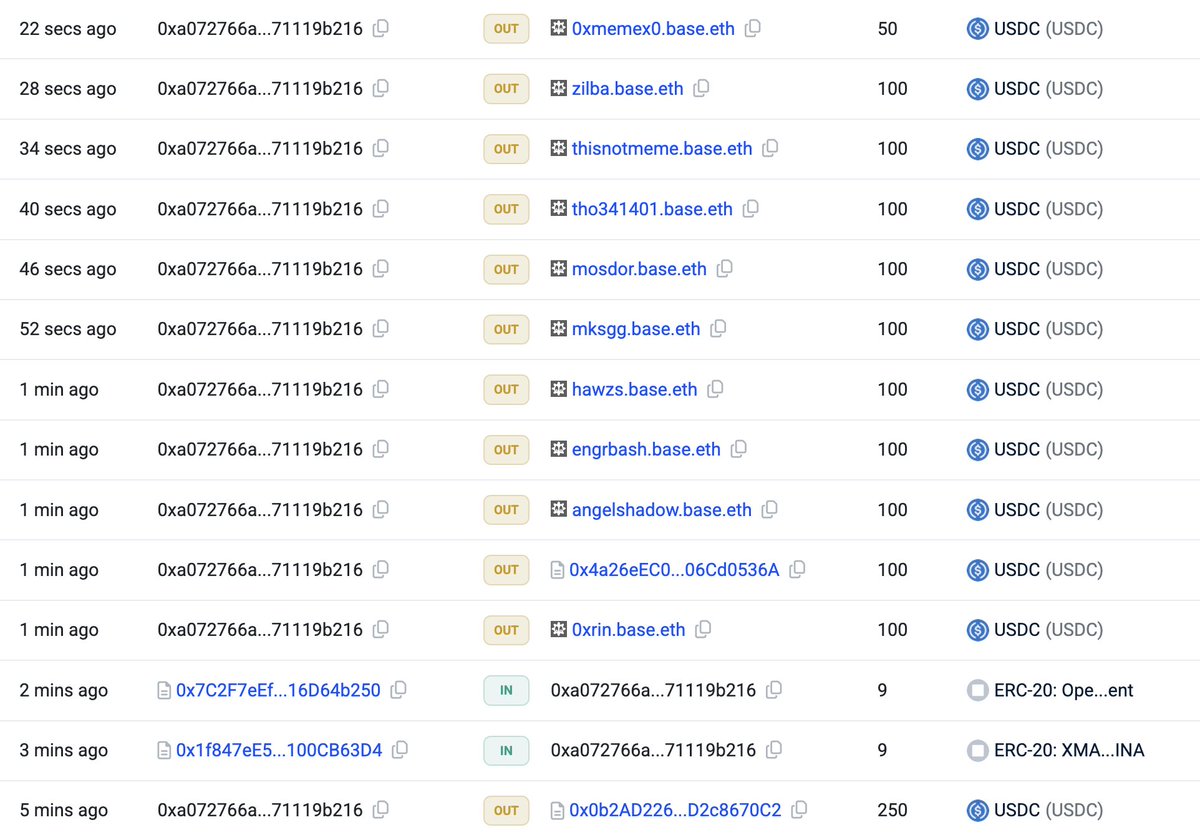Select the 50 amount value
The height and width of the screenshot is (835, 1200).
[x=888, y=29]
